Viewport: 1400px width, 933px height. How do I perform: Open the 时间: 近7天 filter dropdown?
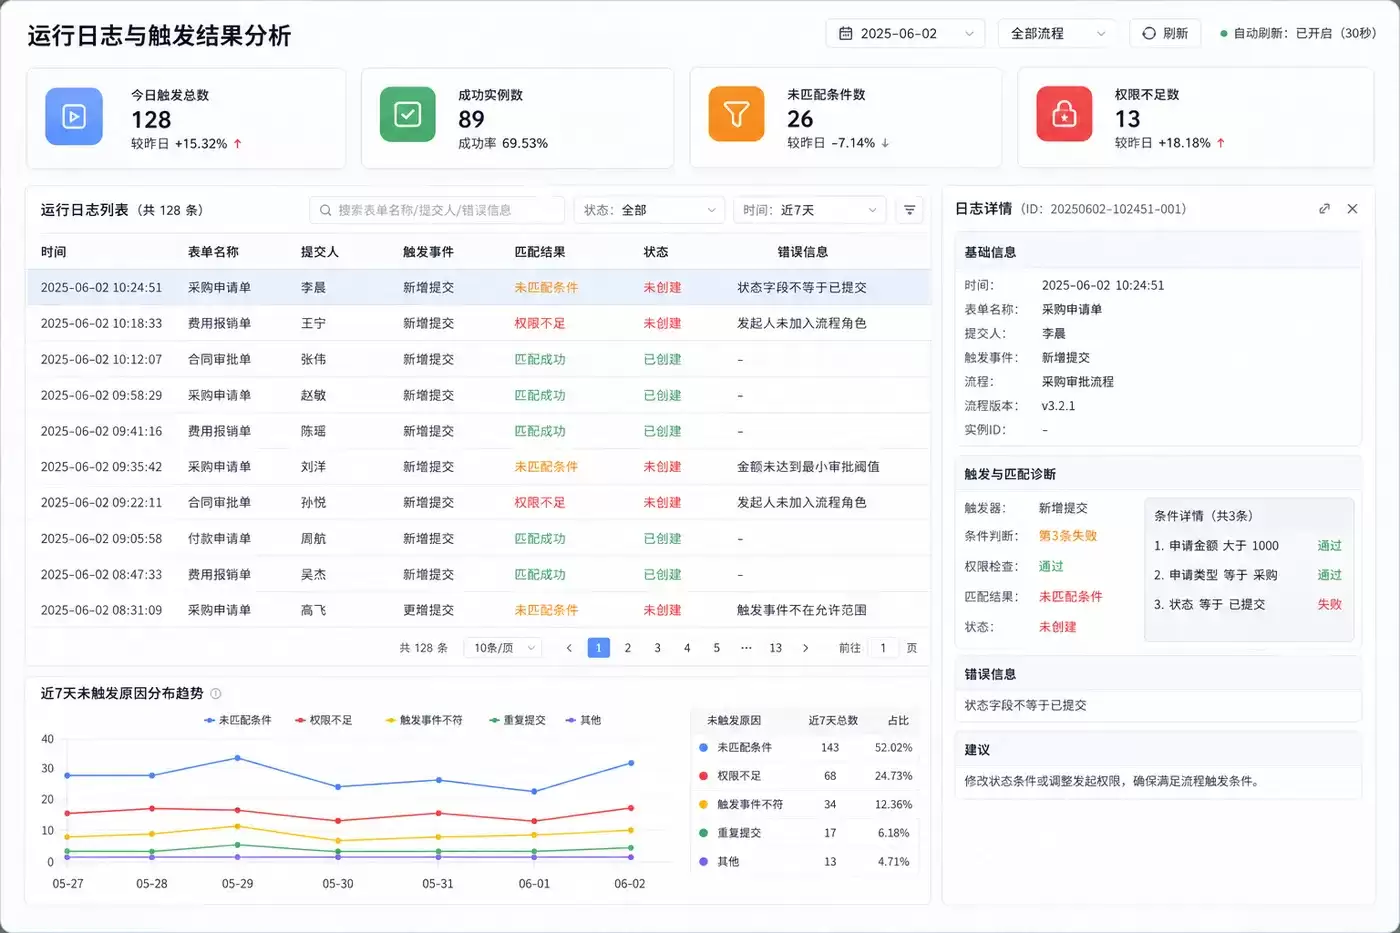coord(809,210)
